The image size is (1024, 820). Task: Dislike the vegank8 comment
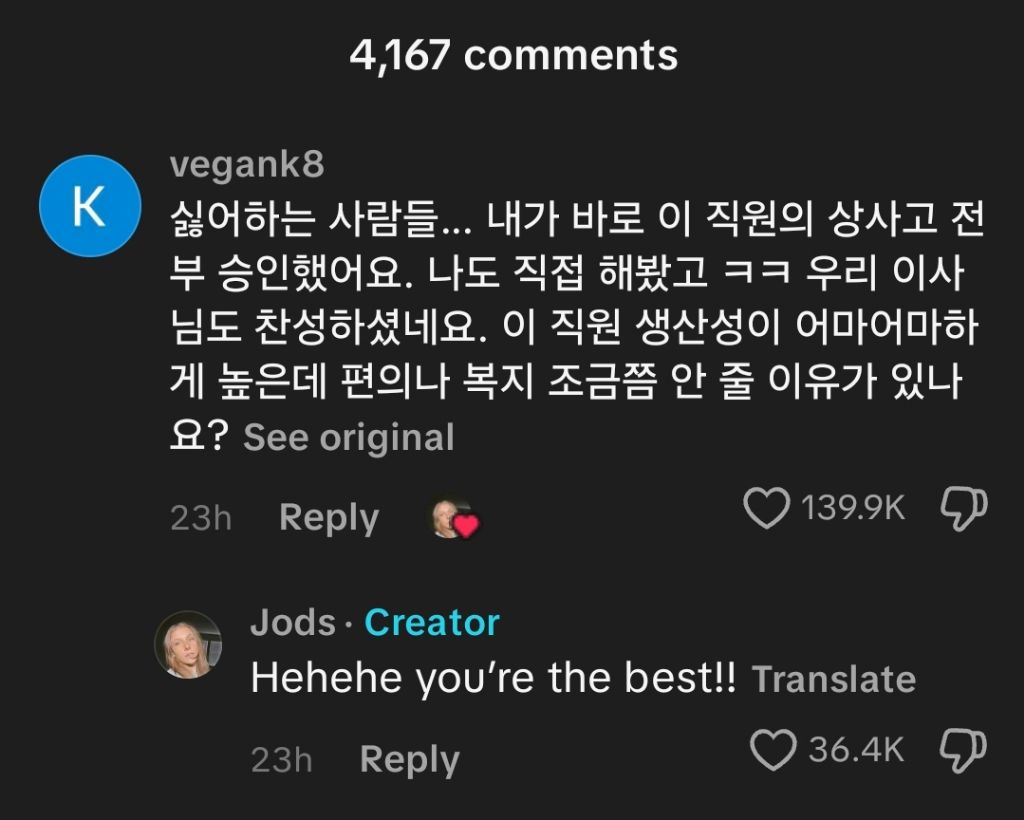[x=964, y=509]
